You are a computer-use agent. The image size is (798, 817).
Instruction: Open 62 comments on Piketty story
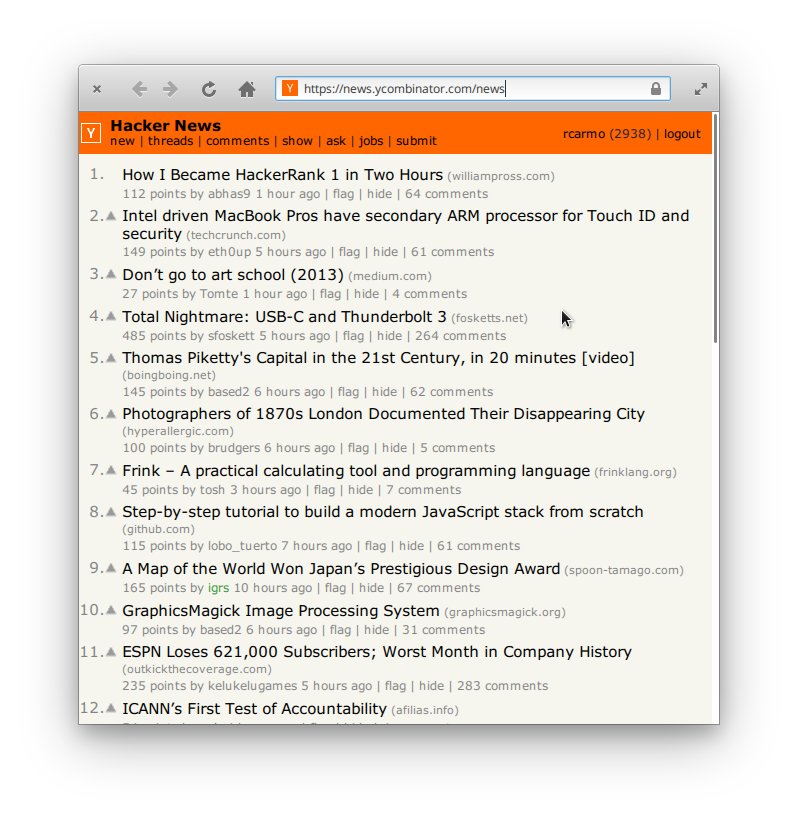pos(452,392)
